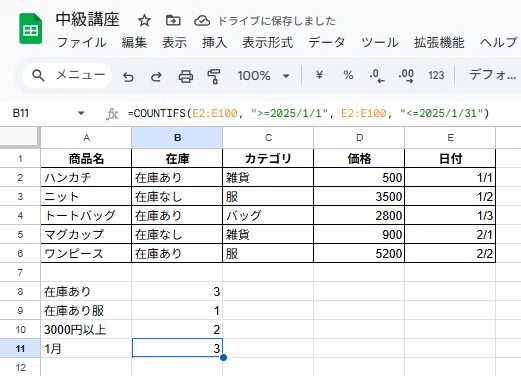Select the paint format tool
The height and width of the screenshot is (376, 521).
point(214,76)
